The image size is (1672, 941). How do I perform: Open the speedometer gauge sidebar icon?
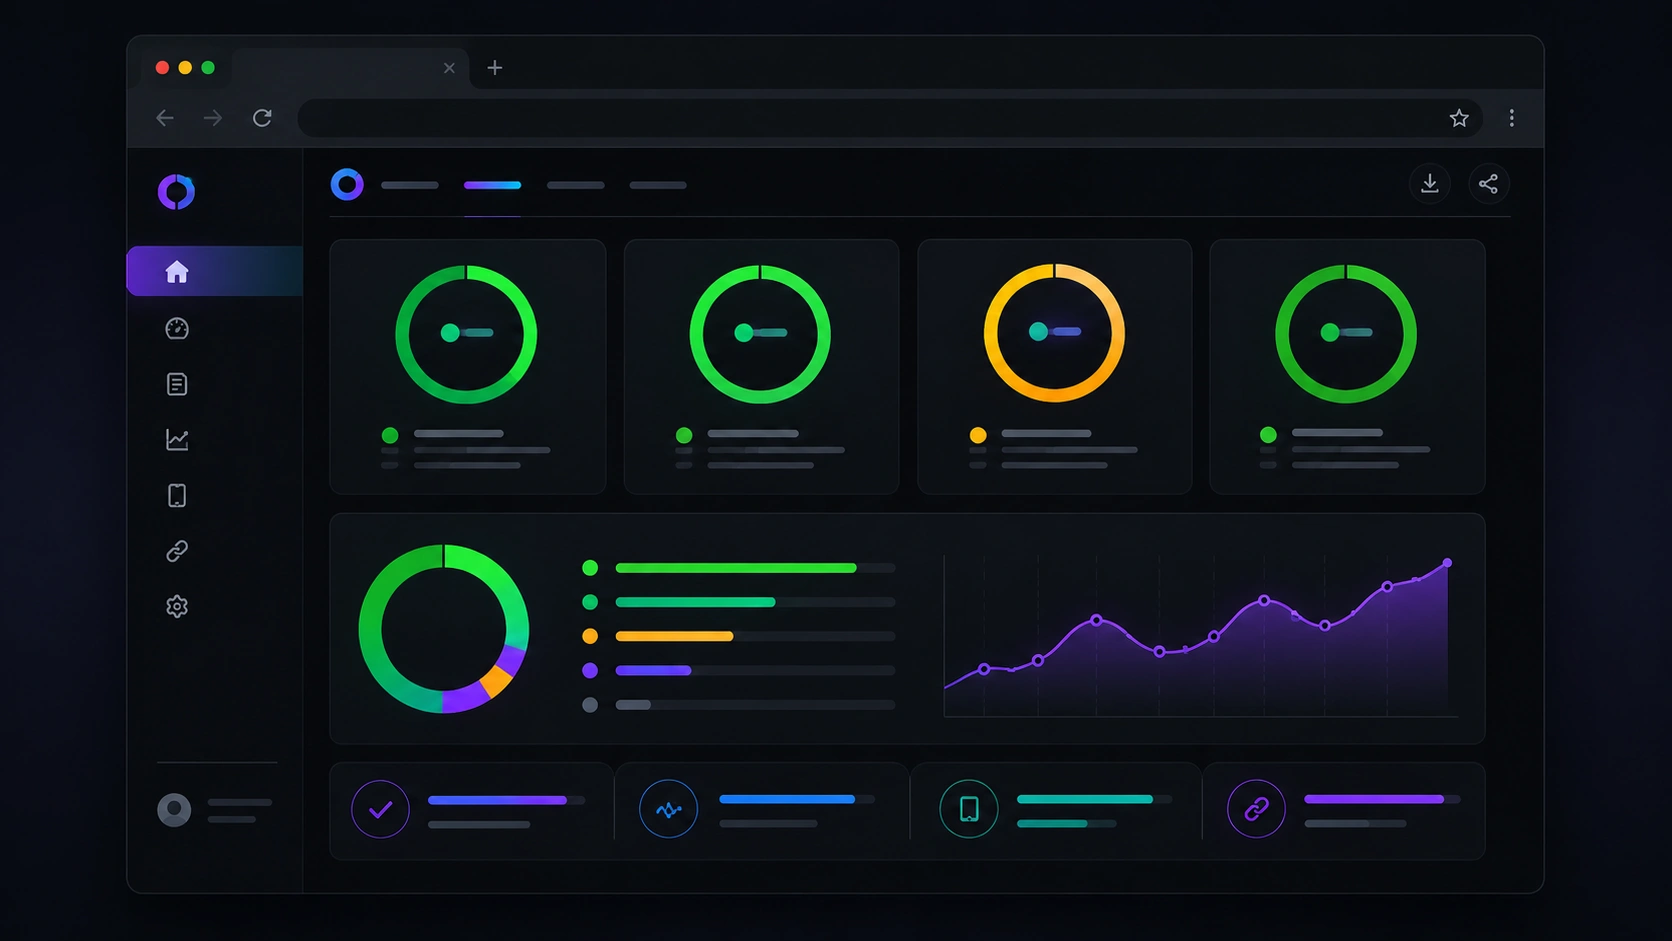177,328
